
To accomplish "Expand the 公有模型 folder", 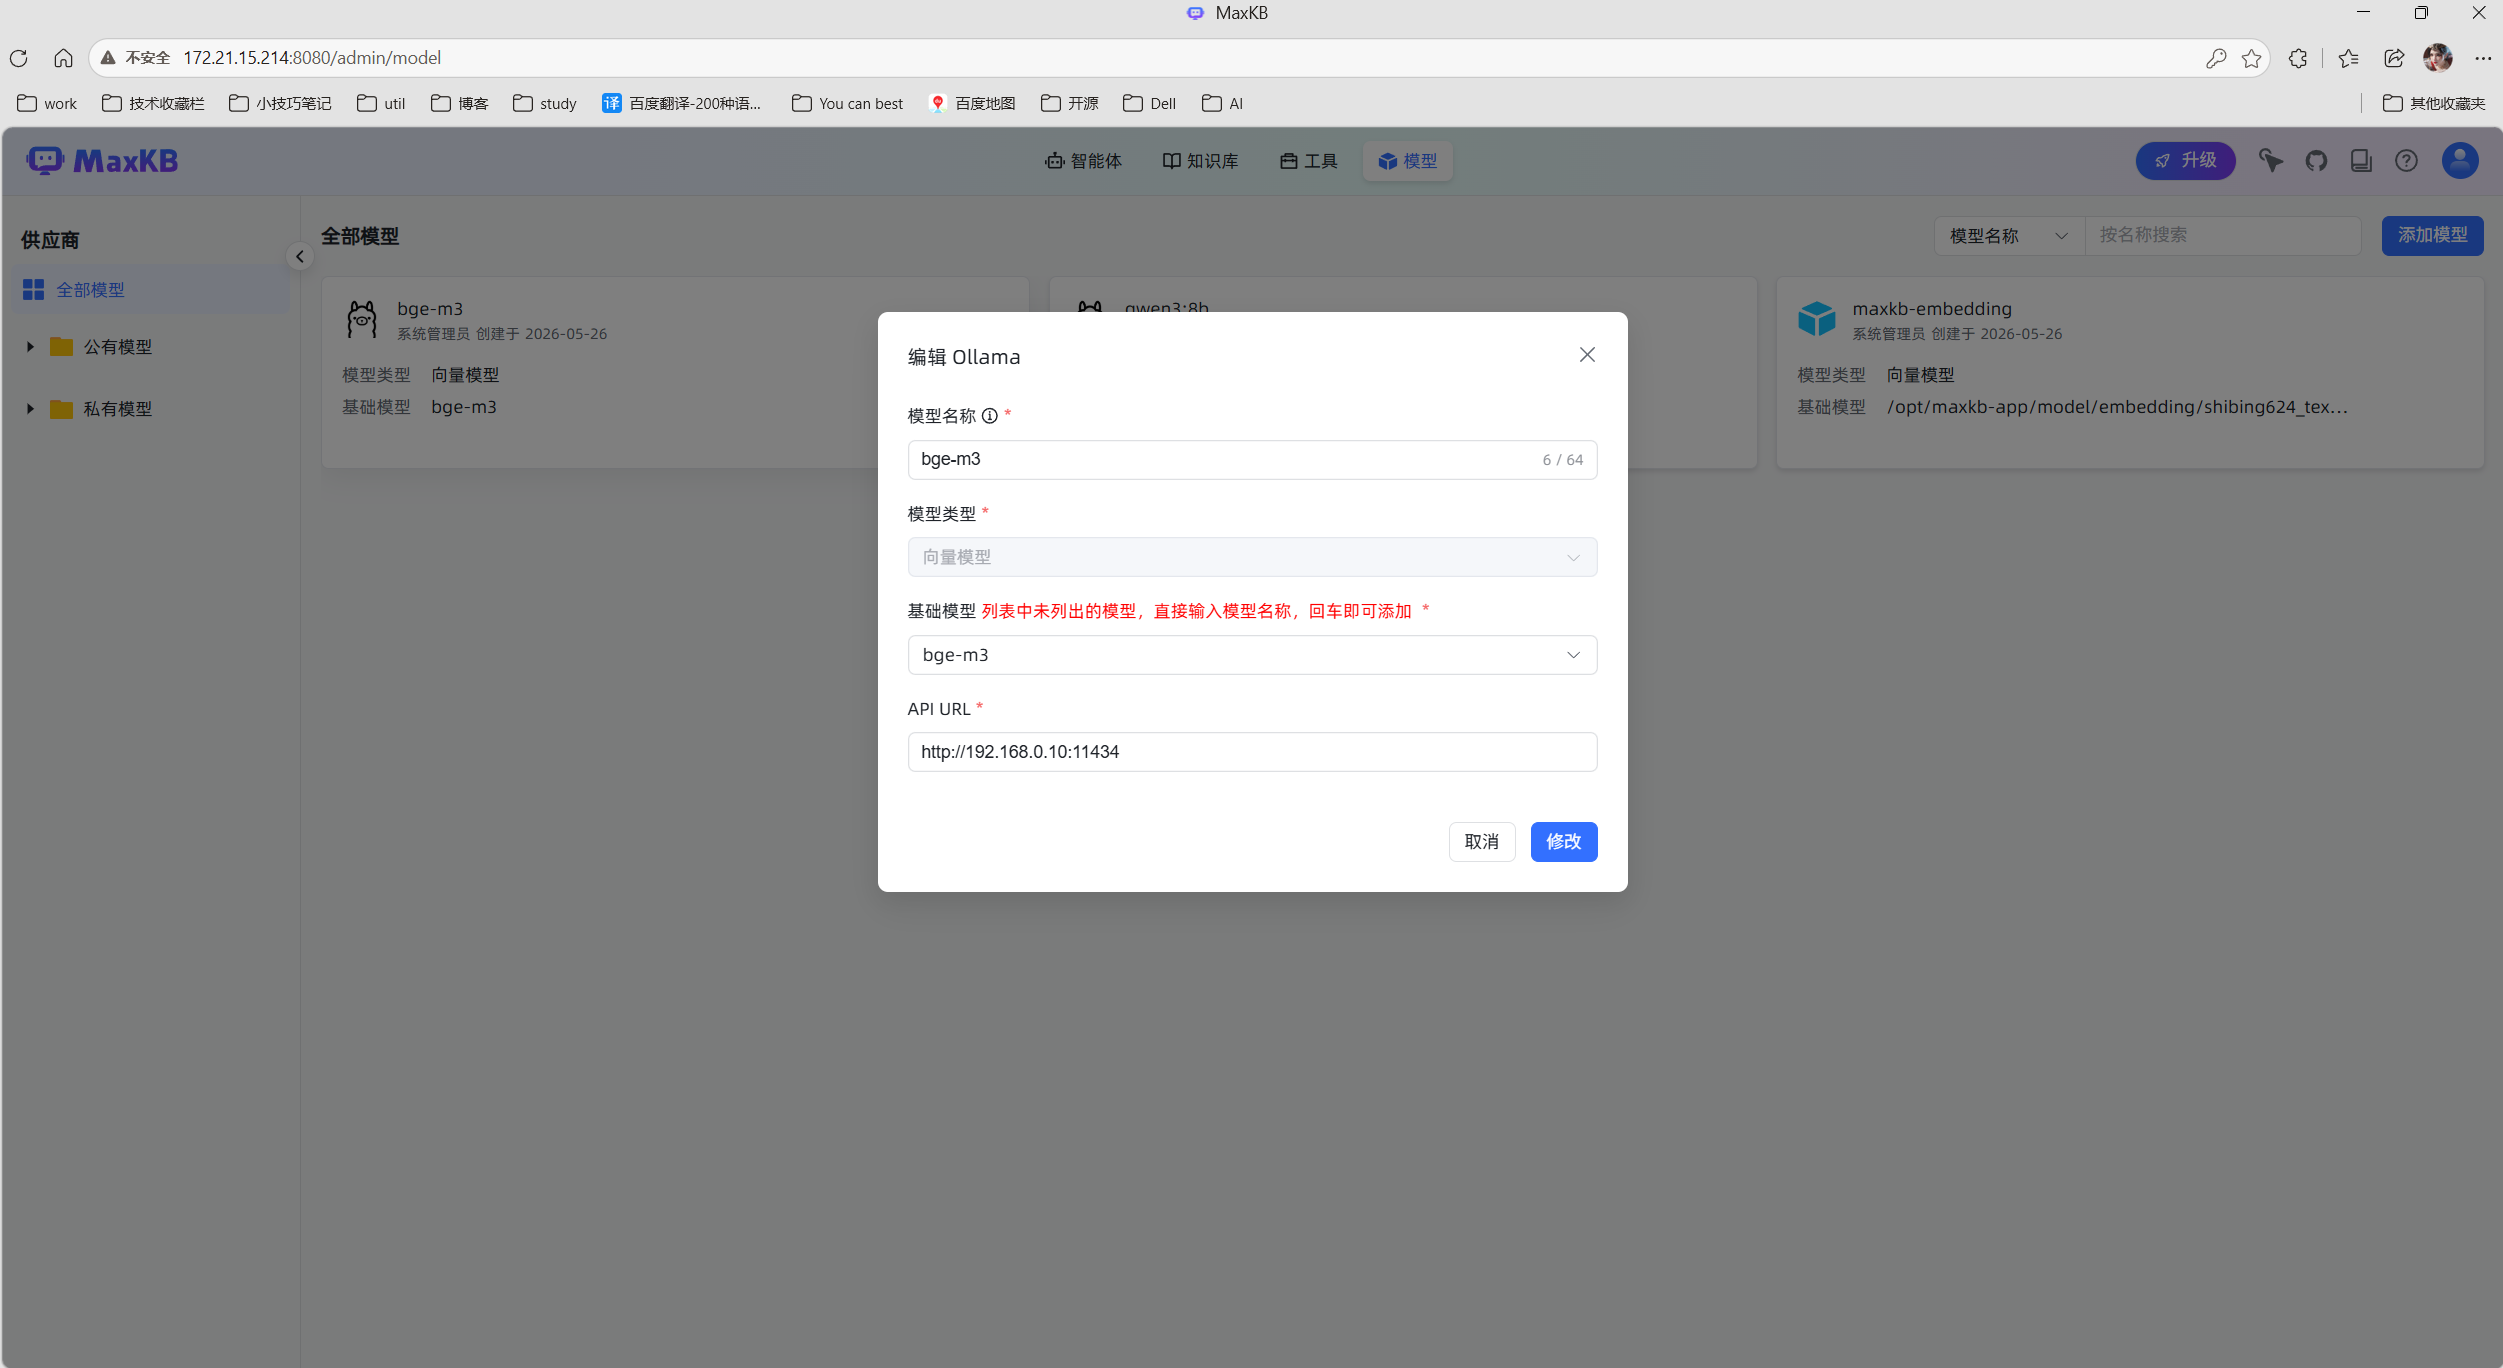I will 30,347.
